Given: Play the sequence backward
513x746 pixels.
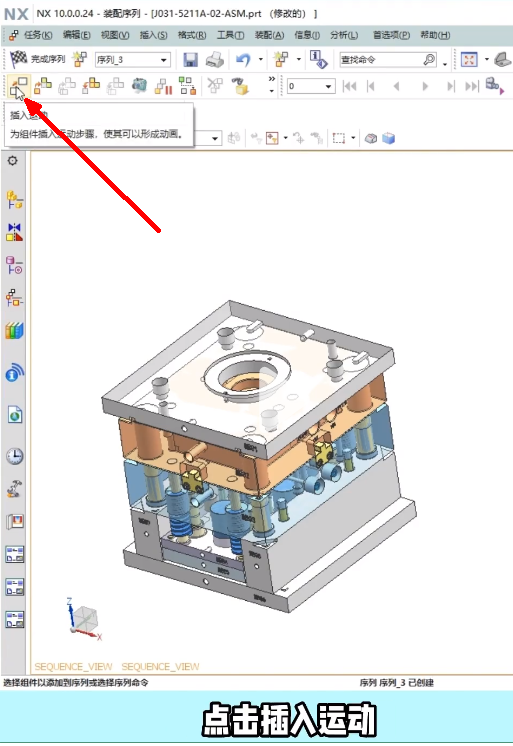Looking at the screenshot, I should [396, 86].
